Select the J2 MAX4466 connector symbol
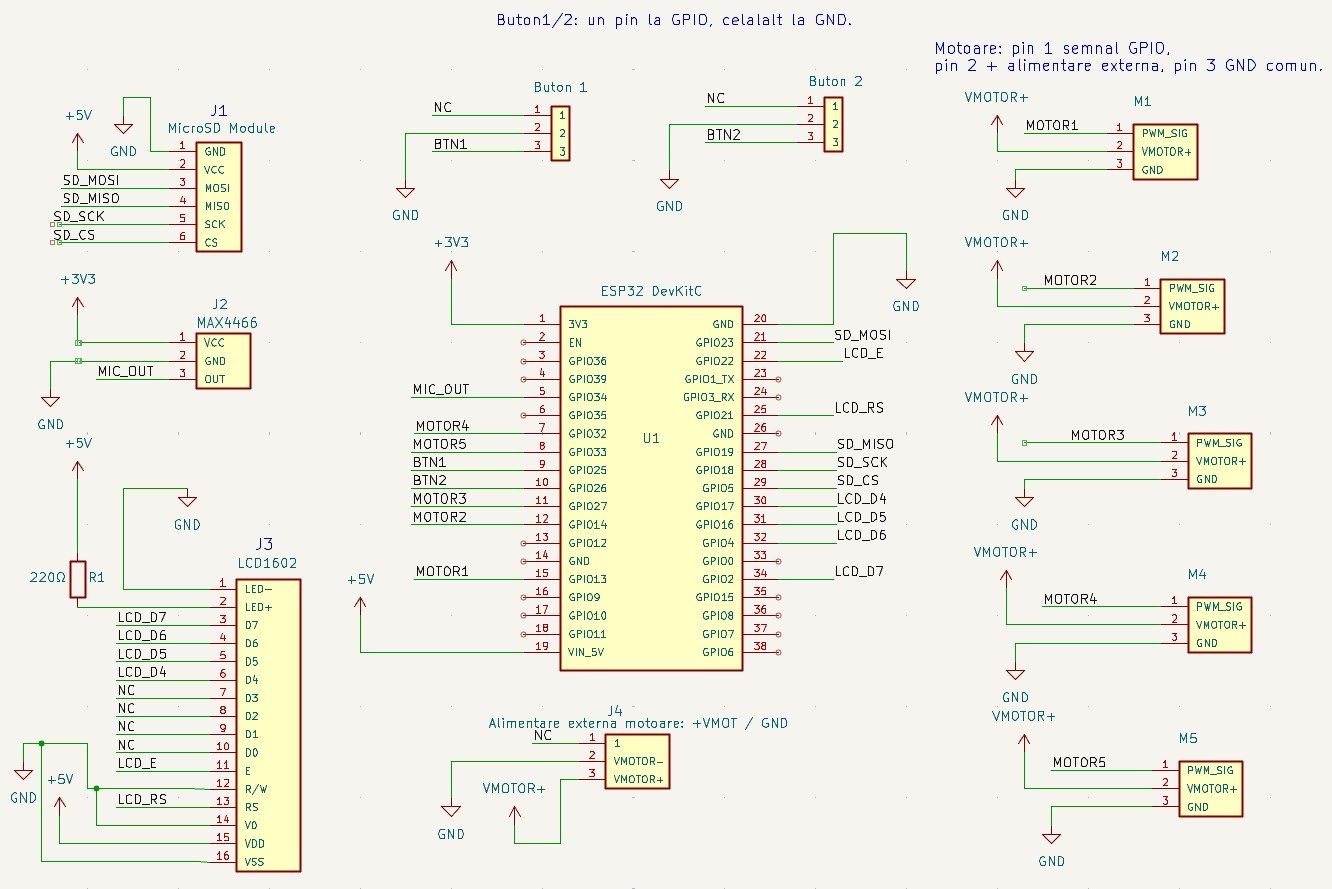This screenshot has height=889, width=1332. [x=223, y=361]
